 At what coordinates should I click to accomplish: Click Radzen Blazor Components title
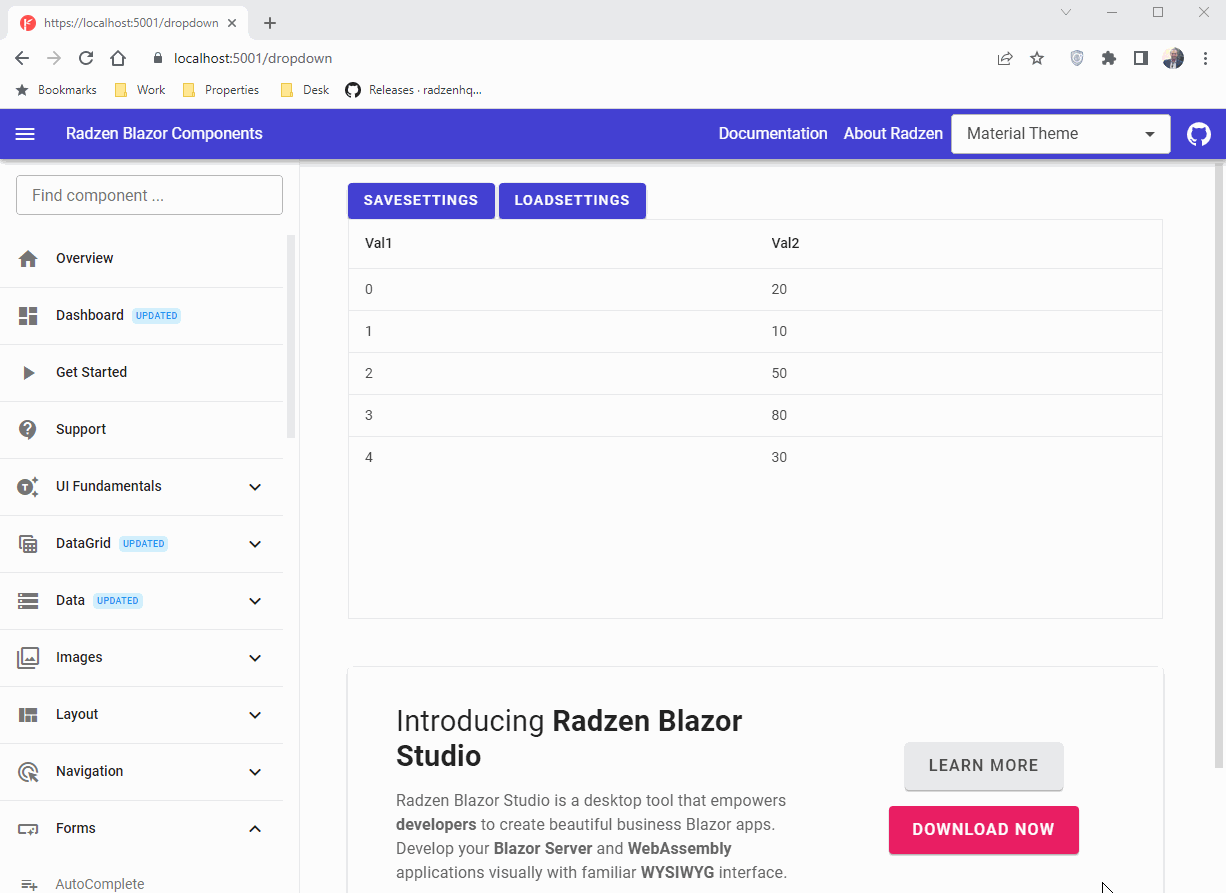point(164,134)
